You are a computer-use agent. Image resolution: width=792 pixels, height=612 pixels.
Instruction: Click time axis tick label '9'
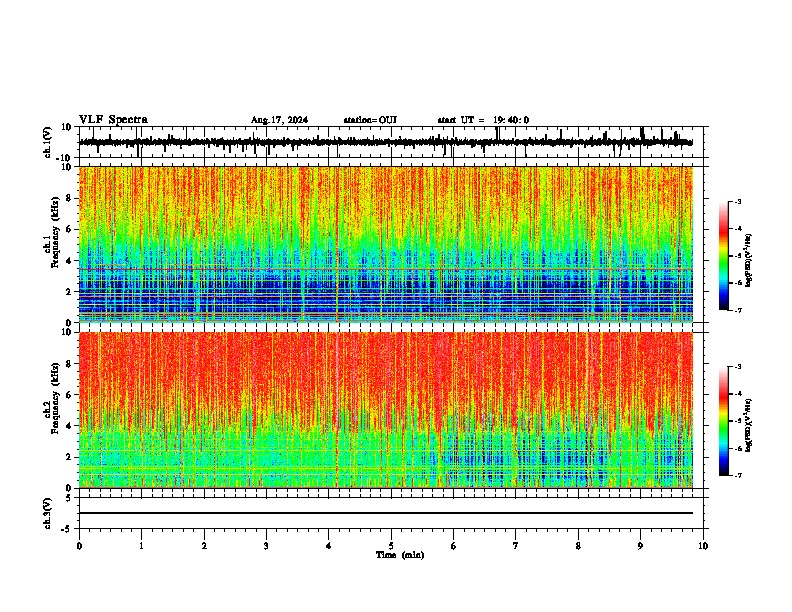point(640,546)
